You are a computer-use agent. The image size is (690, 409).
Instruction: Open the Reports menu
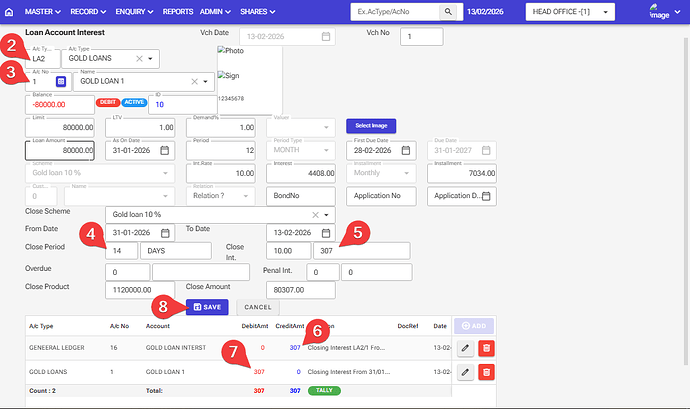click(178, 11)
